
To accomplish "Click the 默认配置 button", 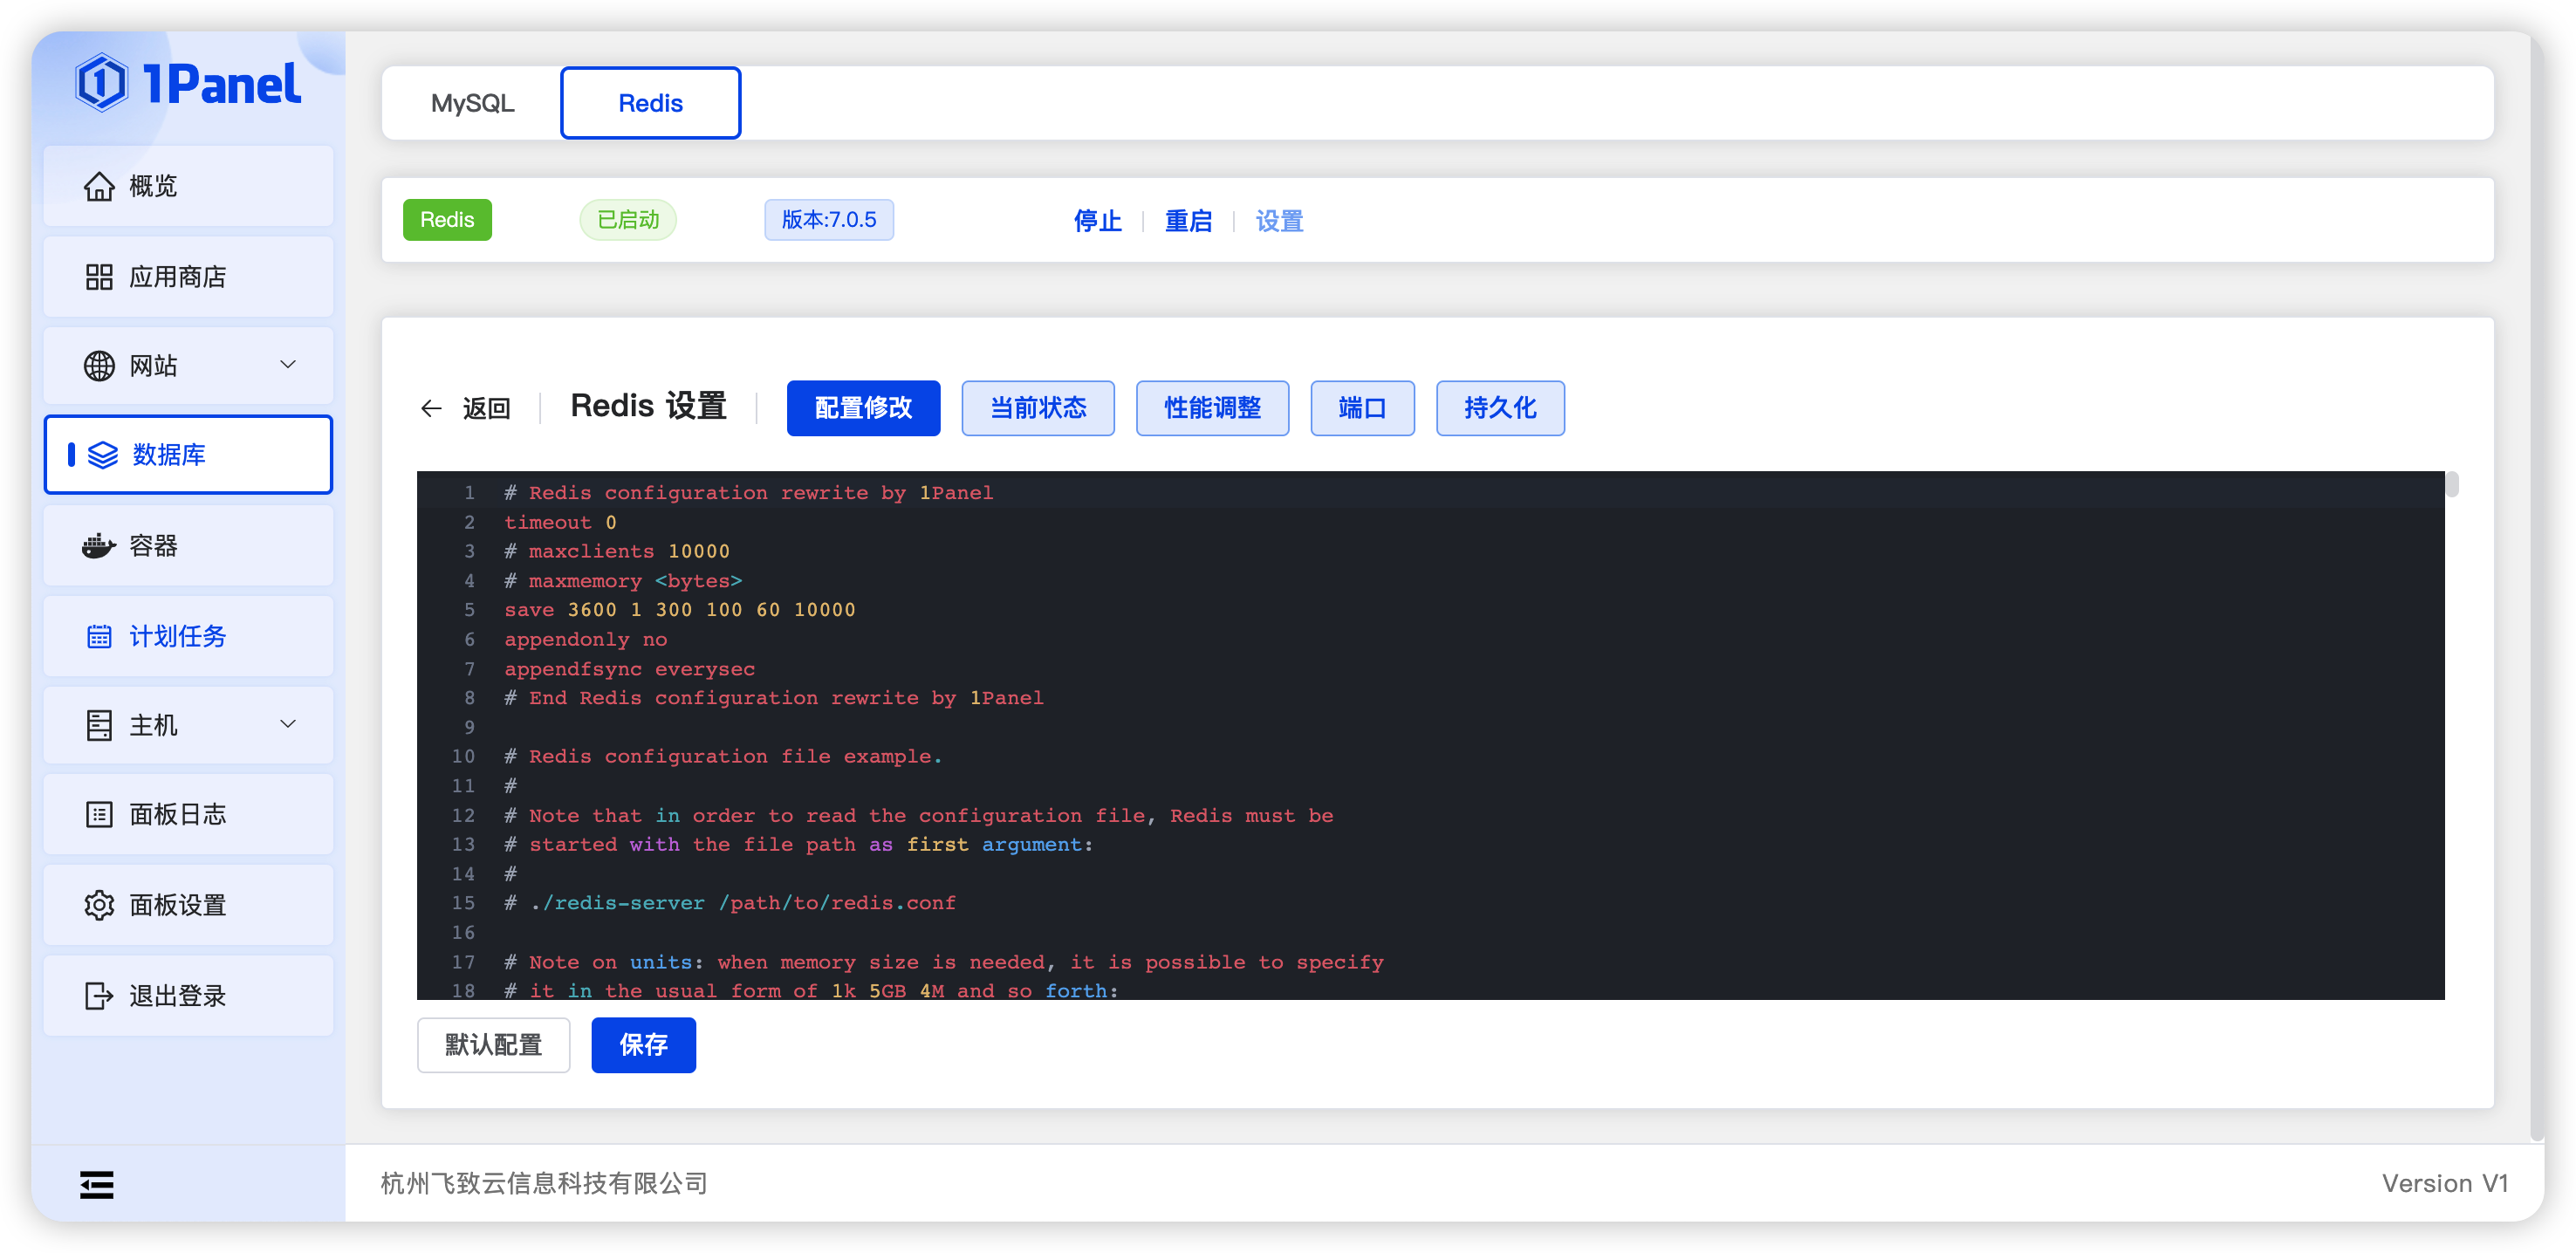I will pos(493,1045).
